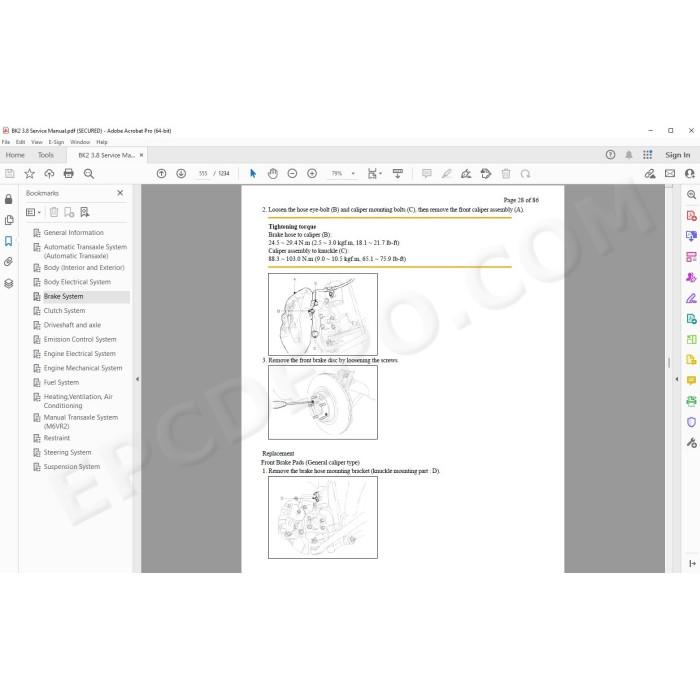Go to previous page arrow
The height and width of the screenshot is (700, 700).
[162, 174]
